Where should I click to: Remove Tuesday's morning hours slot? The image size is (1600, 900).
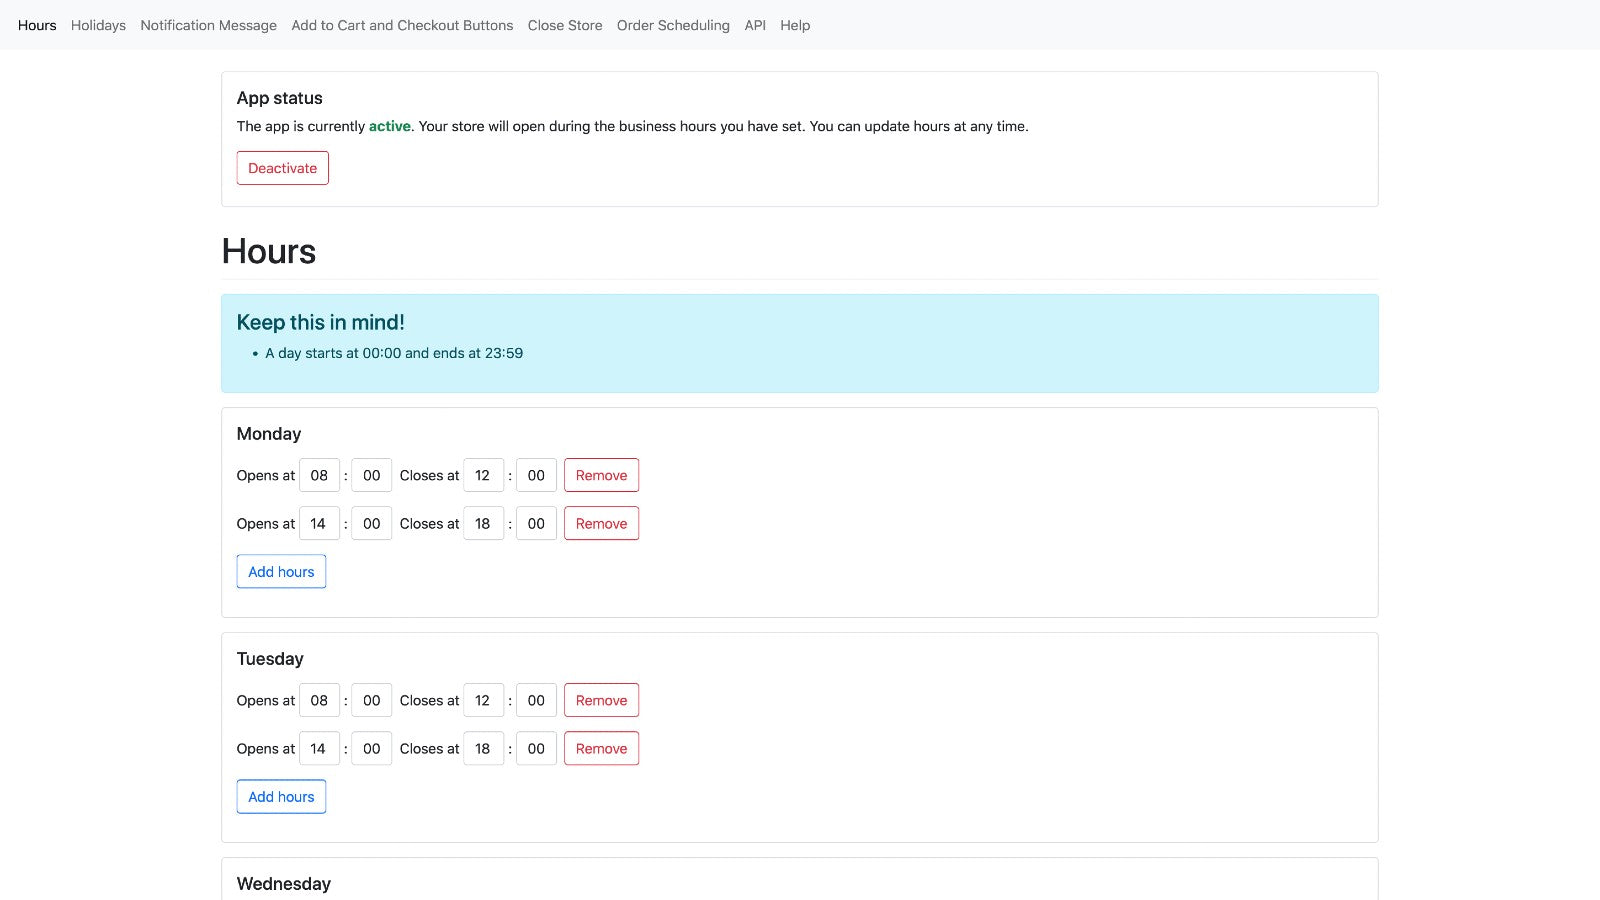(x=601, y=700)
